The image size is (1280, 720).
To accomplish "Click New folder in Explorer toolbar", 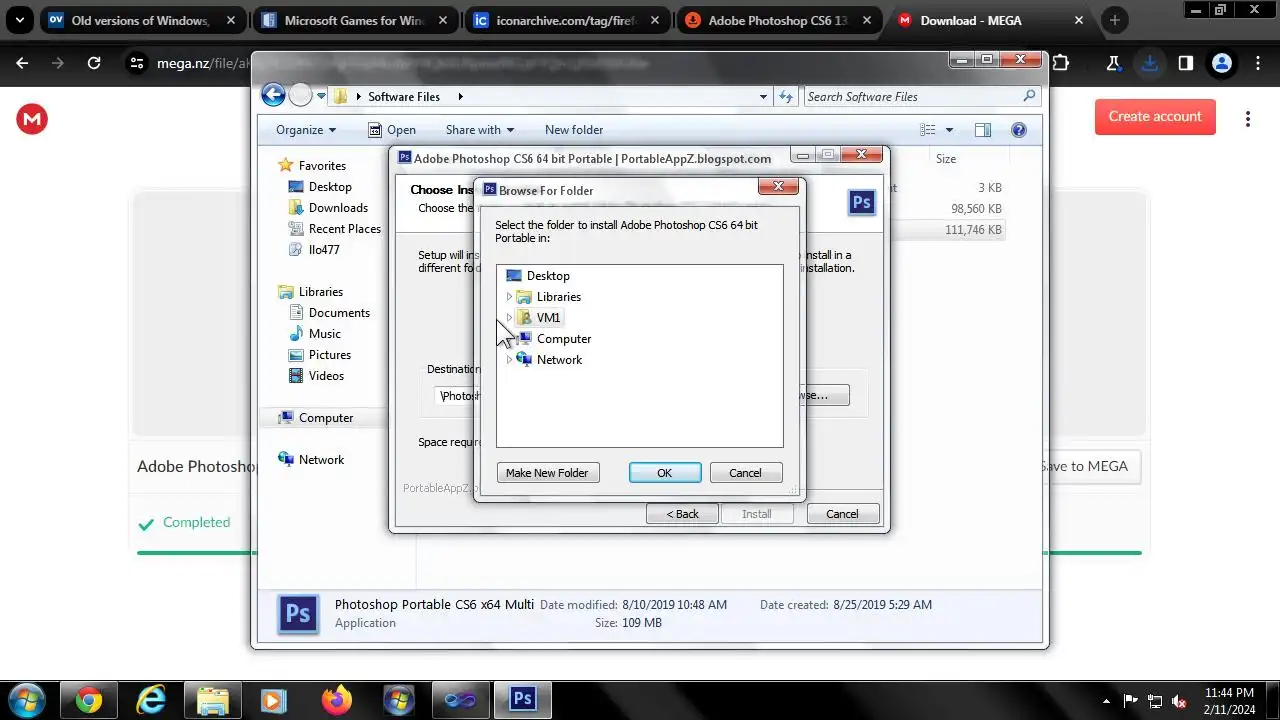I will (574, 130).
